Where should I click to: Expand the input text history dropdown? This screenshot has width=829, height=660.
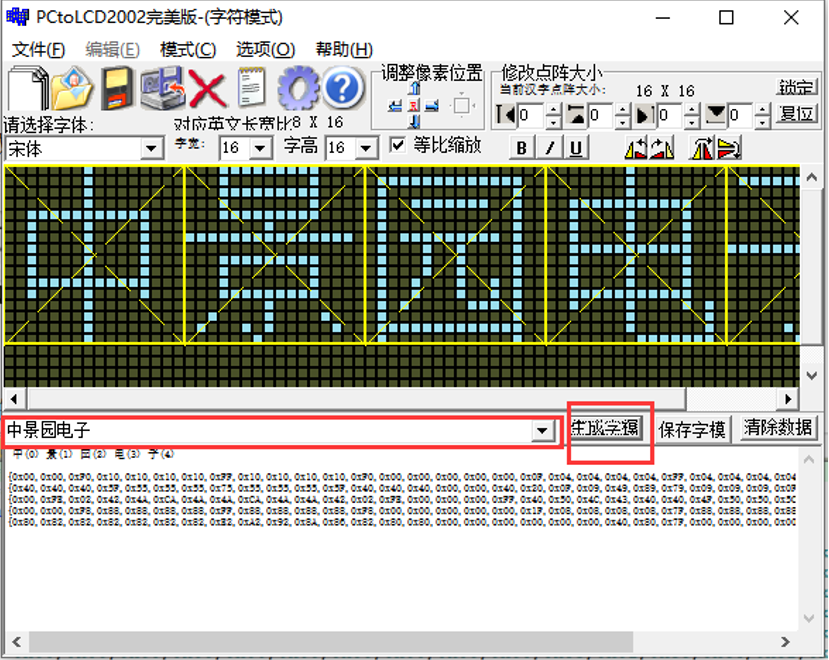[542, 430]
